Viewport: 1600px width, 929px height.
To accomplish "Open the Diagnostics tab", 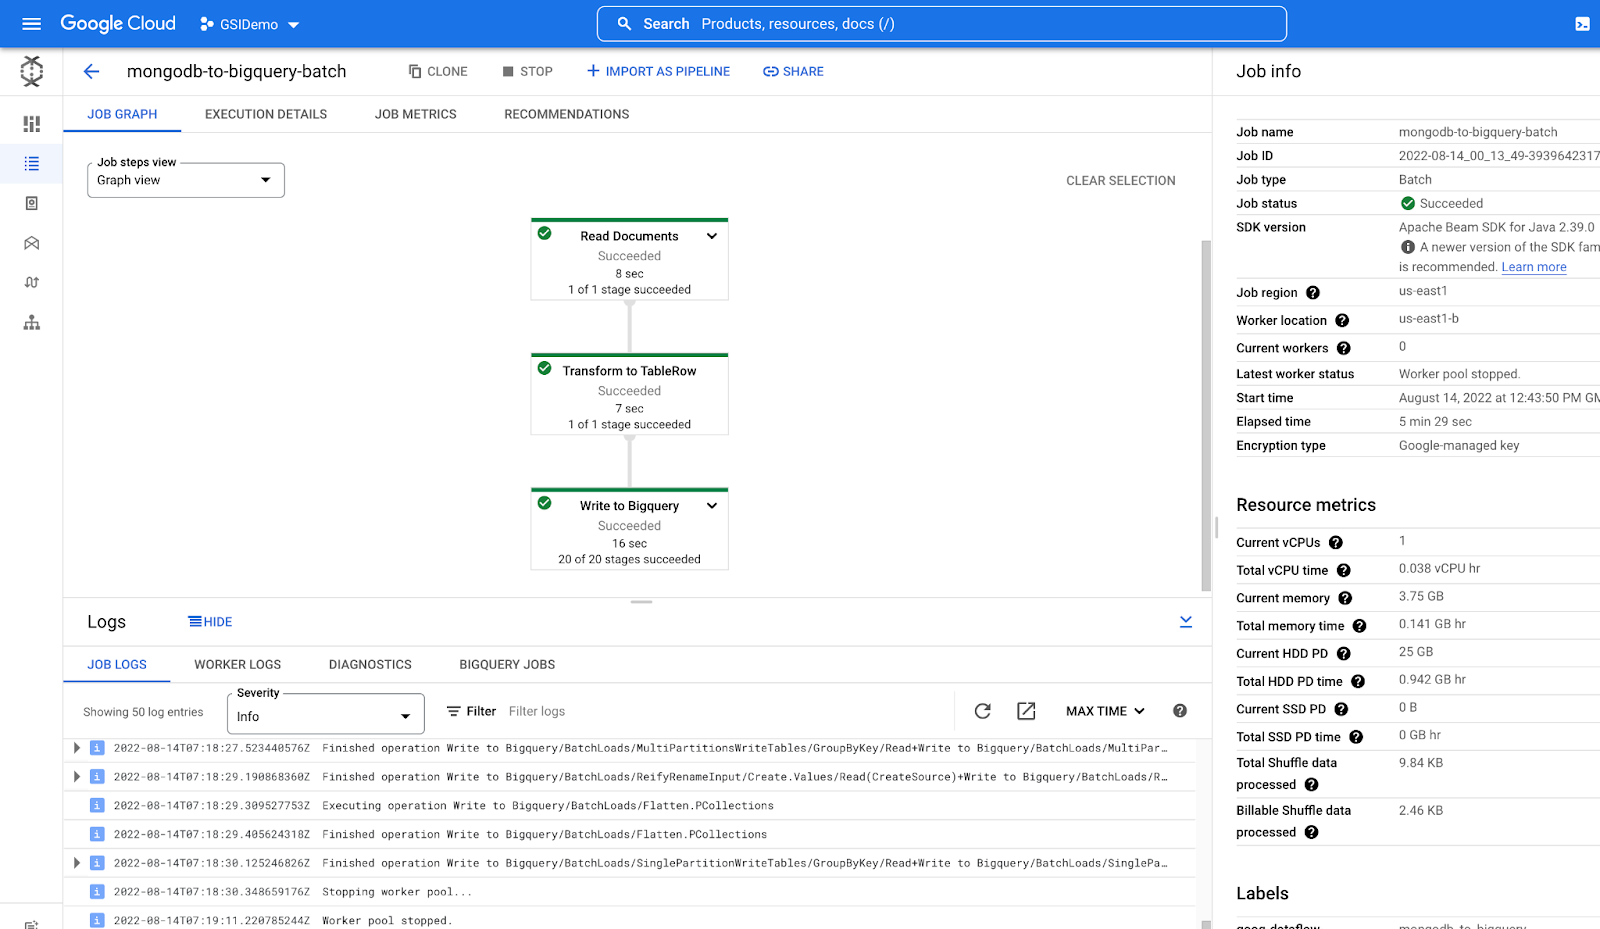I will pyautogui.click(x=370, y=664).
